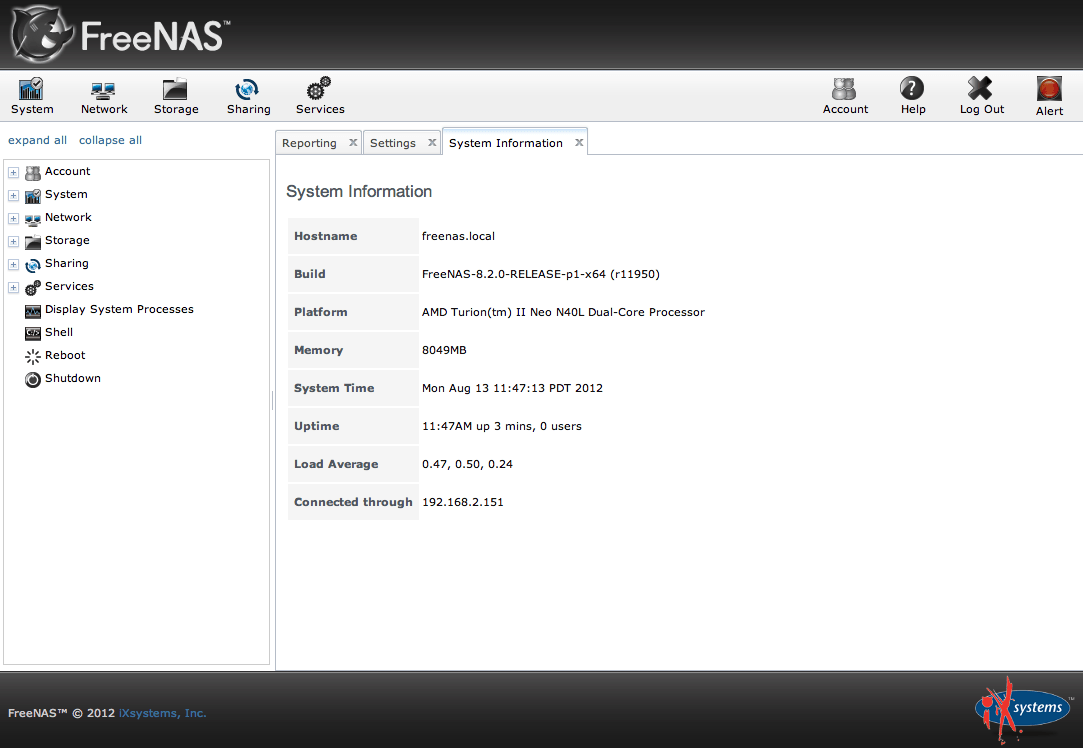The height and width of the screenshot is (748, 1083).
Task: Click the Reboot spinner icon
Action: pos(32,356)
